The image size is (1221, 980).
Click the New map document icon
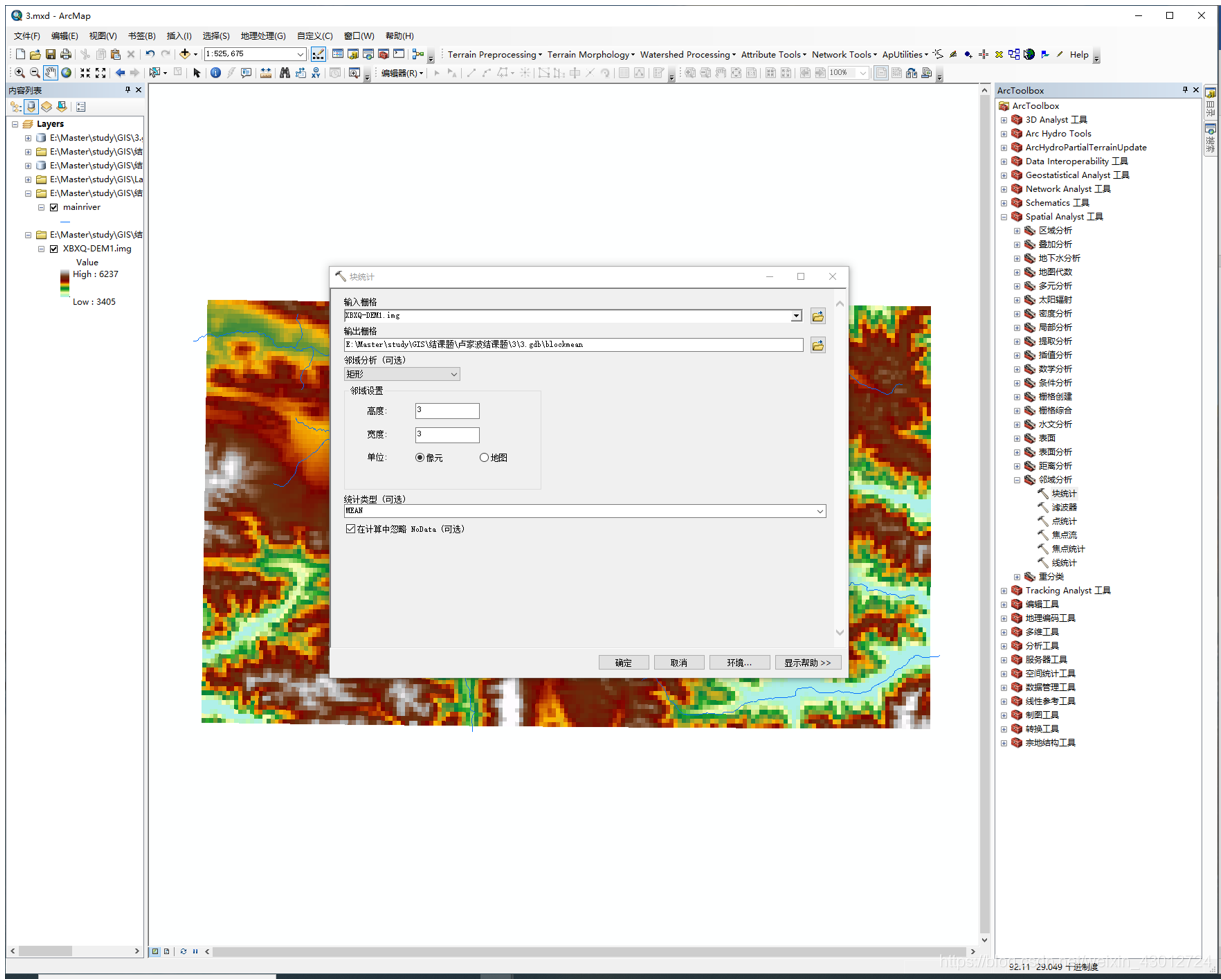click(x=20, y=54)
